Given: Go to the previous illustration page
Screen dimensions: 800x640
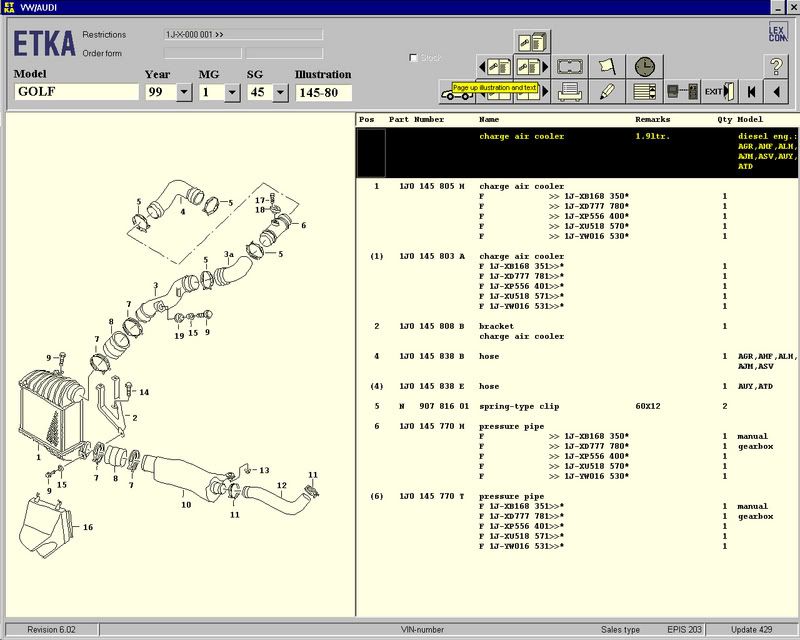Looking at the screenshot, I should [x=494, y=66].
